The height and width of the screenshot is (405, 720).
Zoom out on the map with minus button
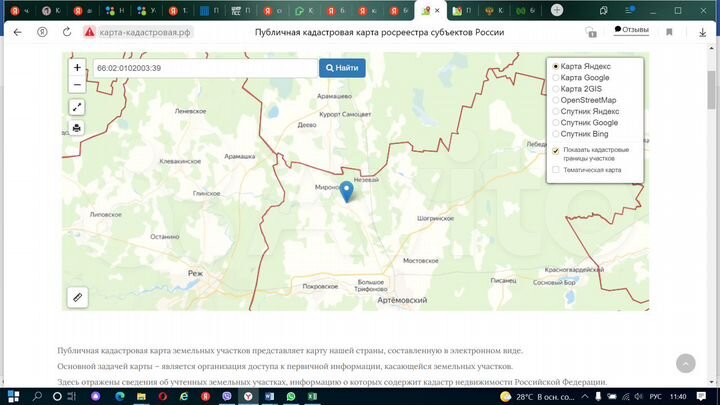(x=77, y=85)
